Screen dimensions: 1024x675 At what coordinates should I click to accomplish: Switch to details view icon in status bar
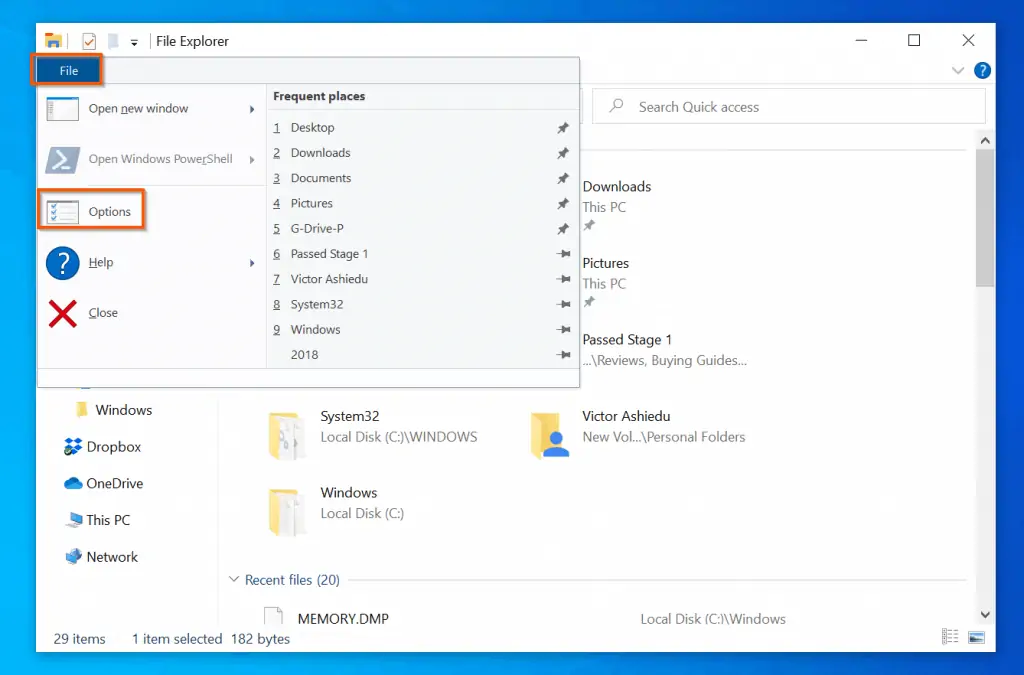[950, 637]
